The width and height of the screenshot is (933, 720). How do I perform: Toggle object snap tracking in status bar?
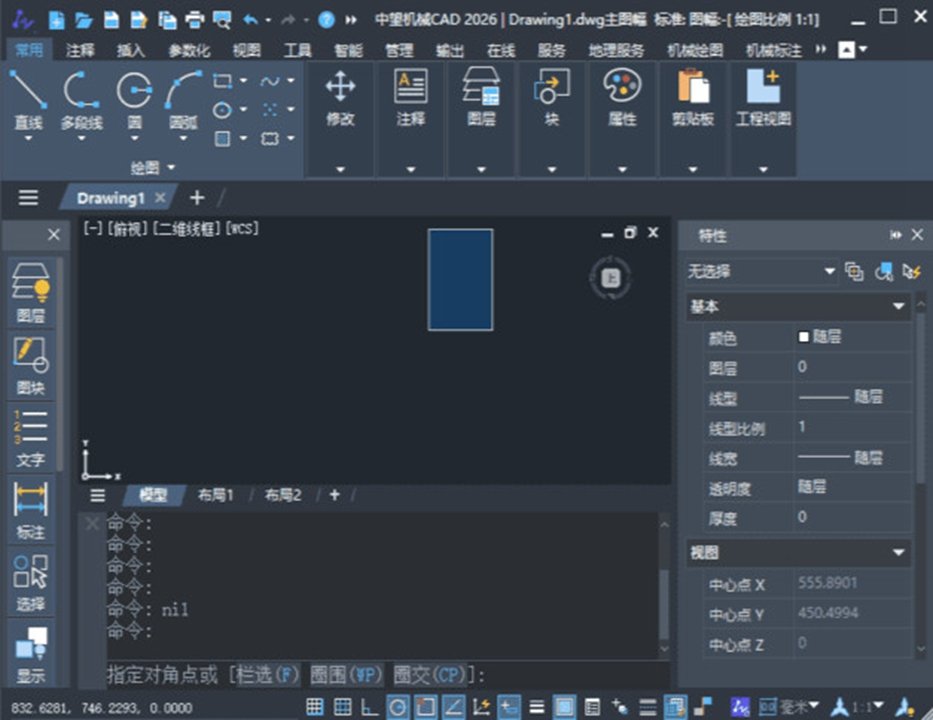pos(453,707)
